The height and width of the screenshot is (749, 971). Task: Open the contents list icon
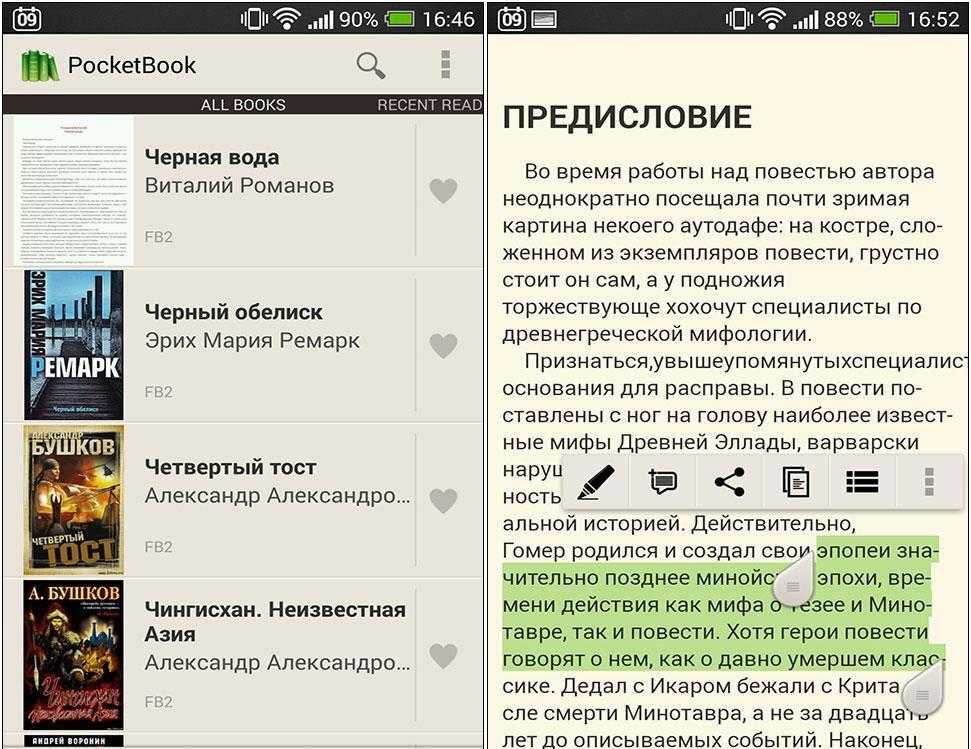[x=862, y=482]
